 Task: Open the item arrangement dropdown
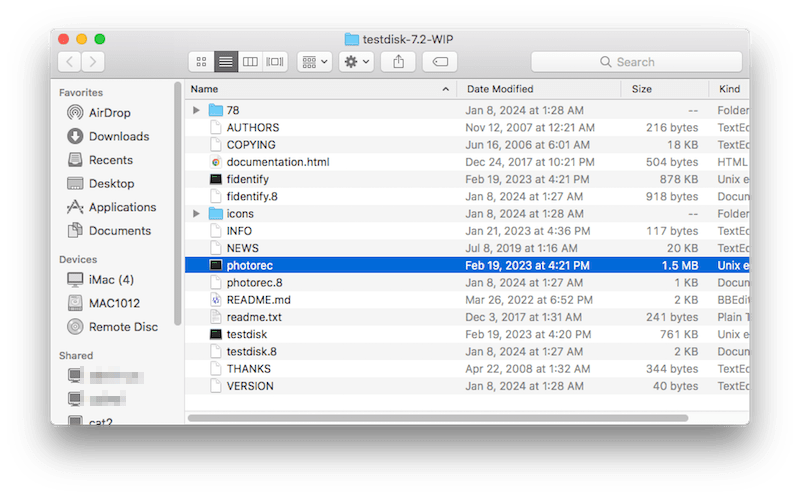(x=314, y=62)
